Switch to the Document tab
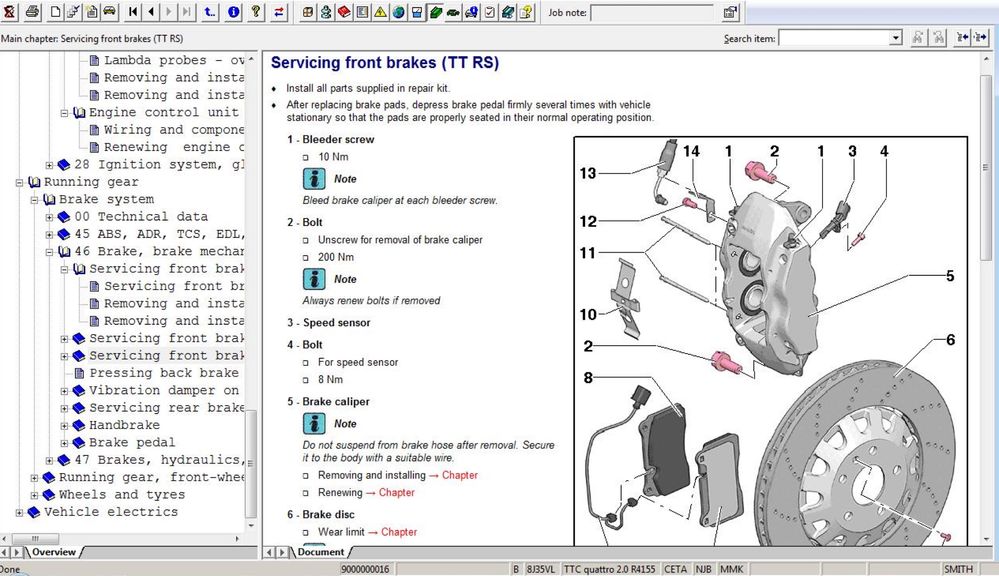999x576 pixels. [320, 552]
